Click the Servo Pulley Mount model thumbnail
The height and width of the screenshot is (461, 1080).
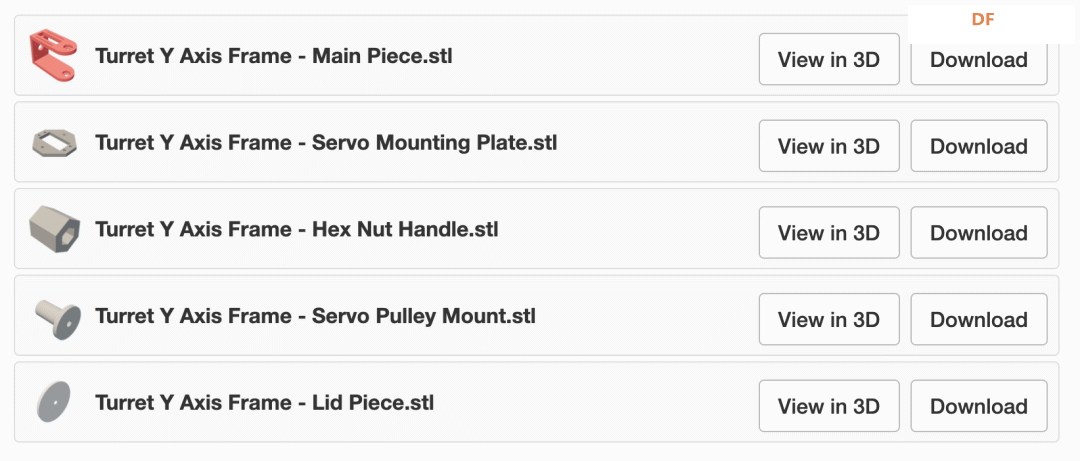pos(56,317)
